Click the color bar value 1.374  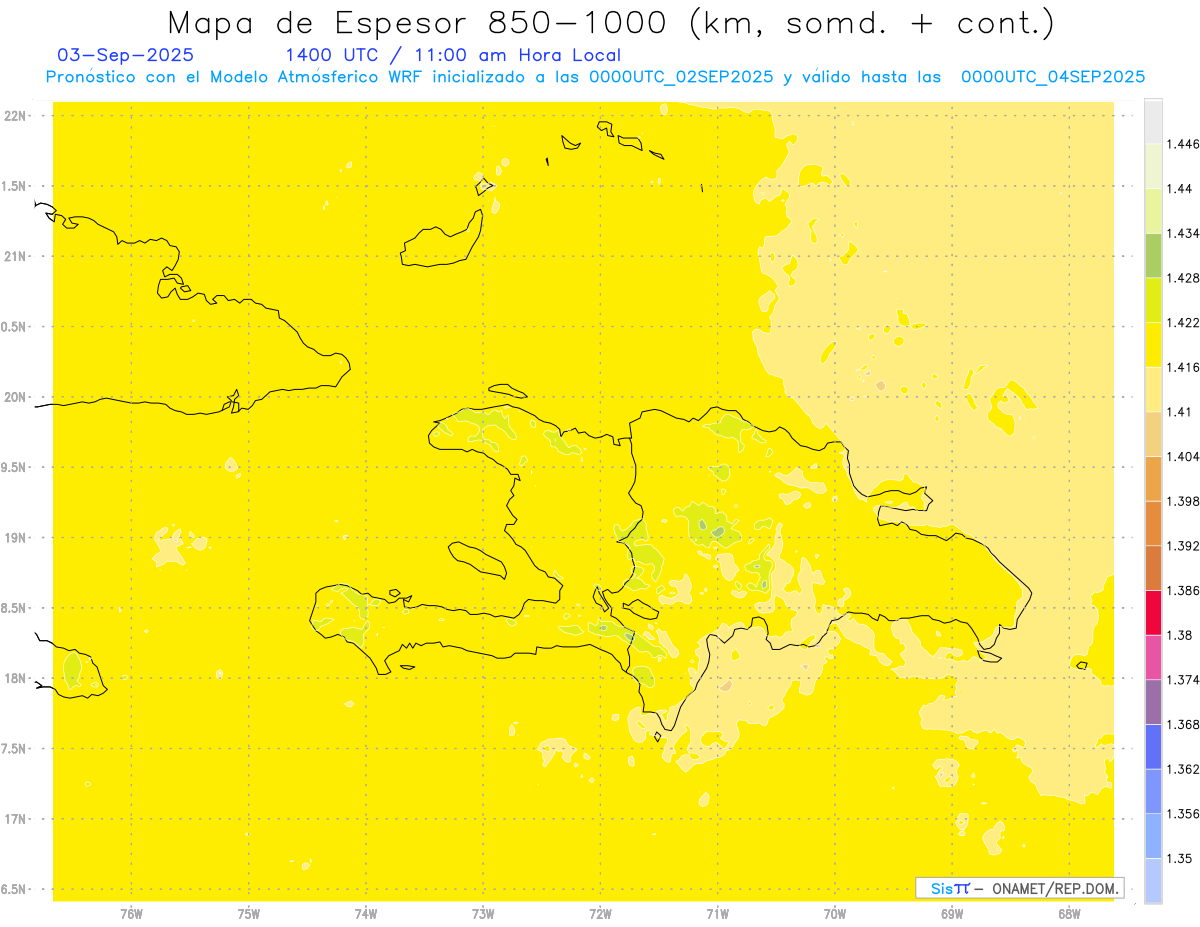[x=1183, y=680]
